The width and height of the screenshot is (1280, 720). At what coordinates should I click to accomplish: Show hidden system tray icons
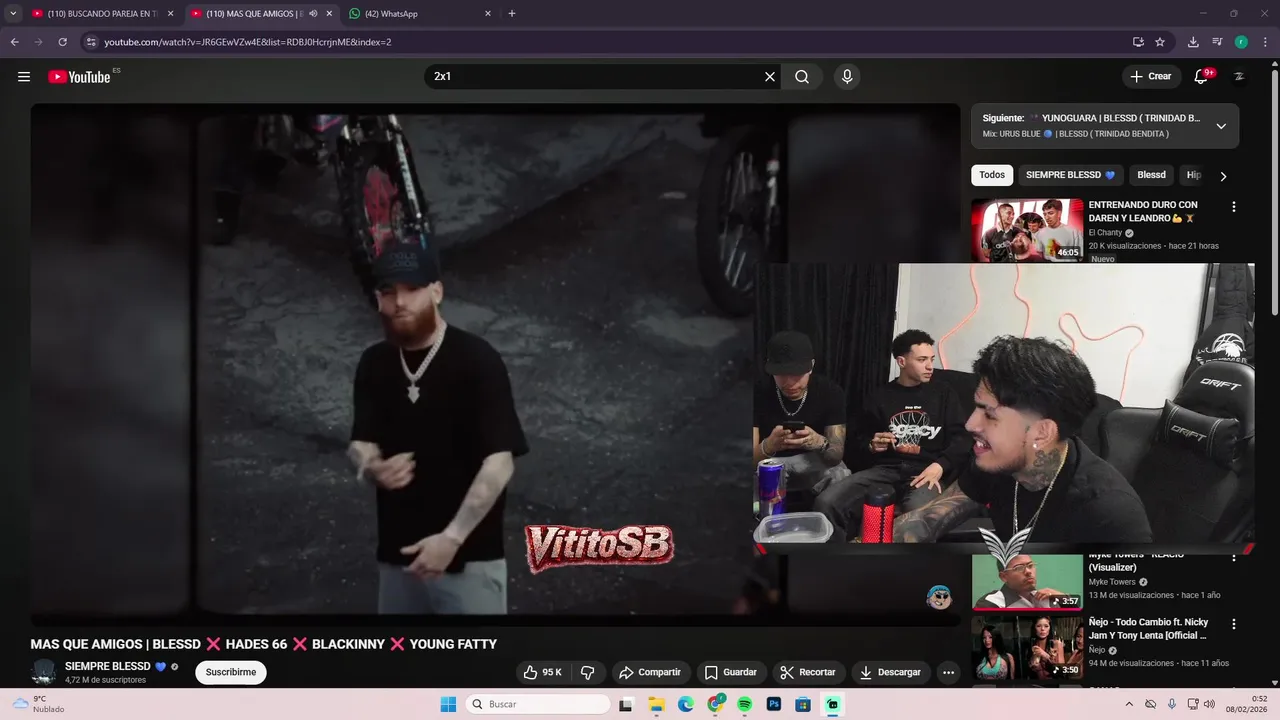pos(1129,704)
